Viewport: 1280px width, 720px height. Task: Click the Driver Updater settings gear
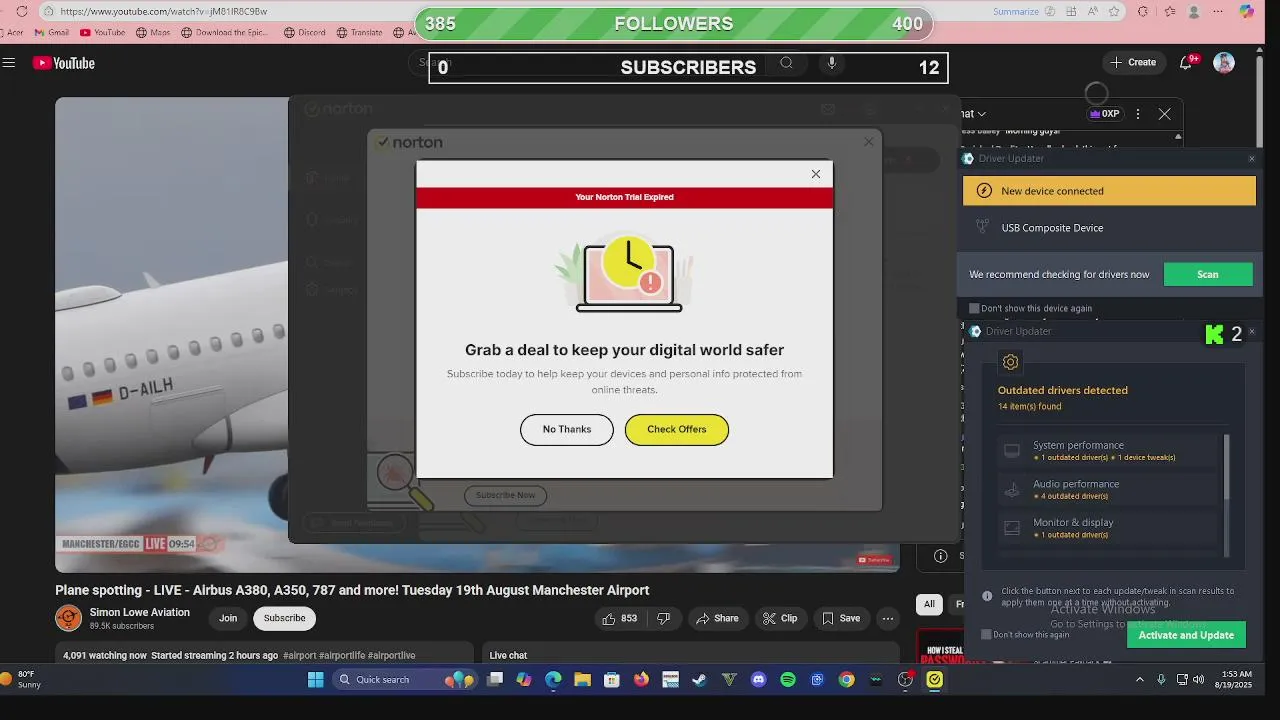pyautogui.click(x=1010, y=362)
